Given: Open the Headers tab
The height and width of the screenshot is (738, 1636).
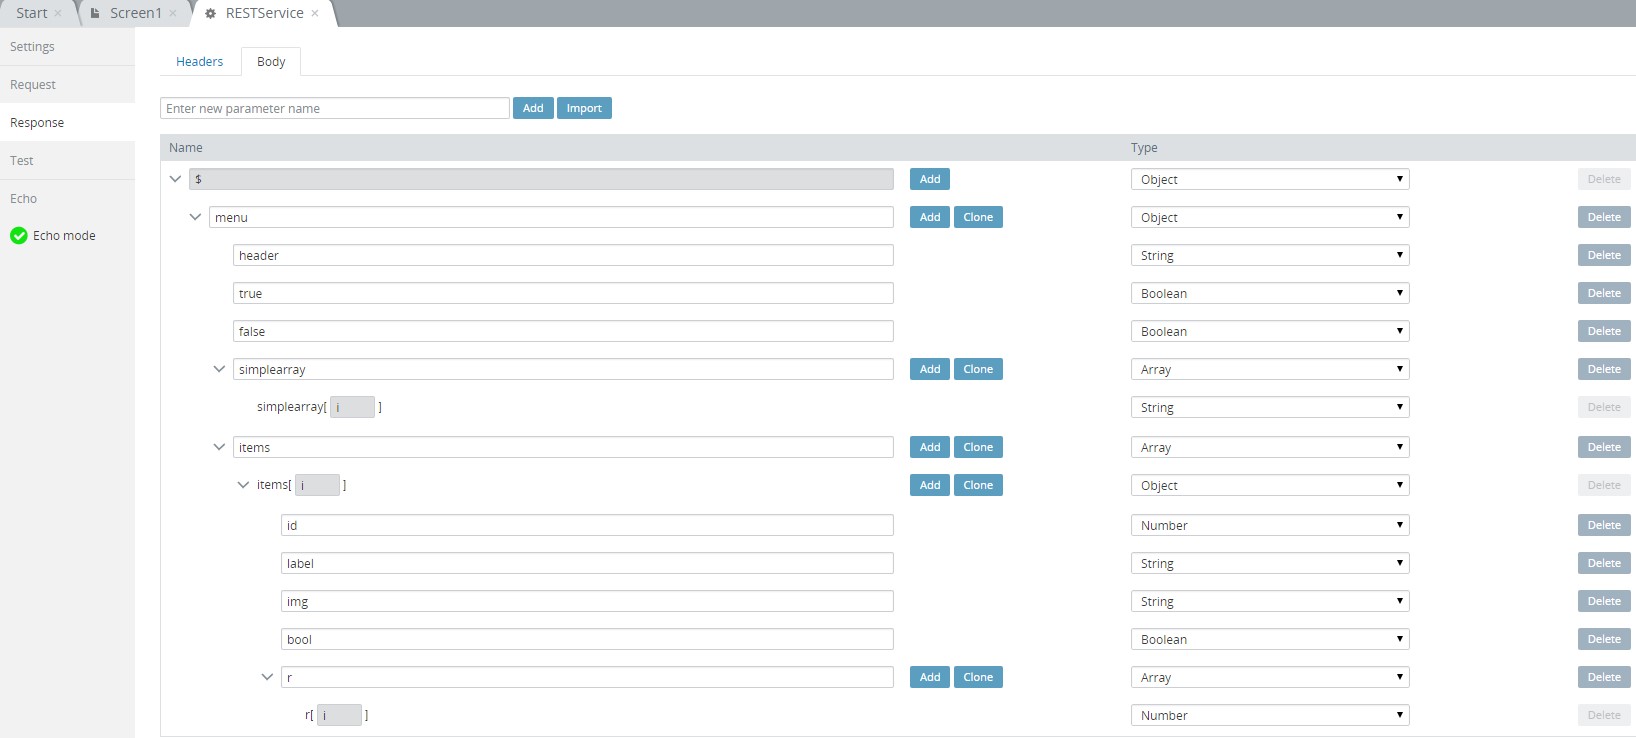Looking at the screenshot, I should (x=199, y=62).
